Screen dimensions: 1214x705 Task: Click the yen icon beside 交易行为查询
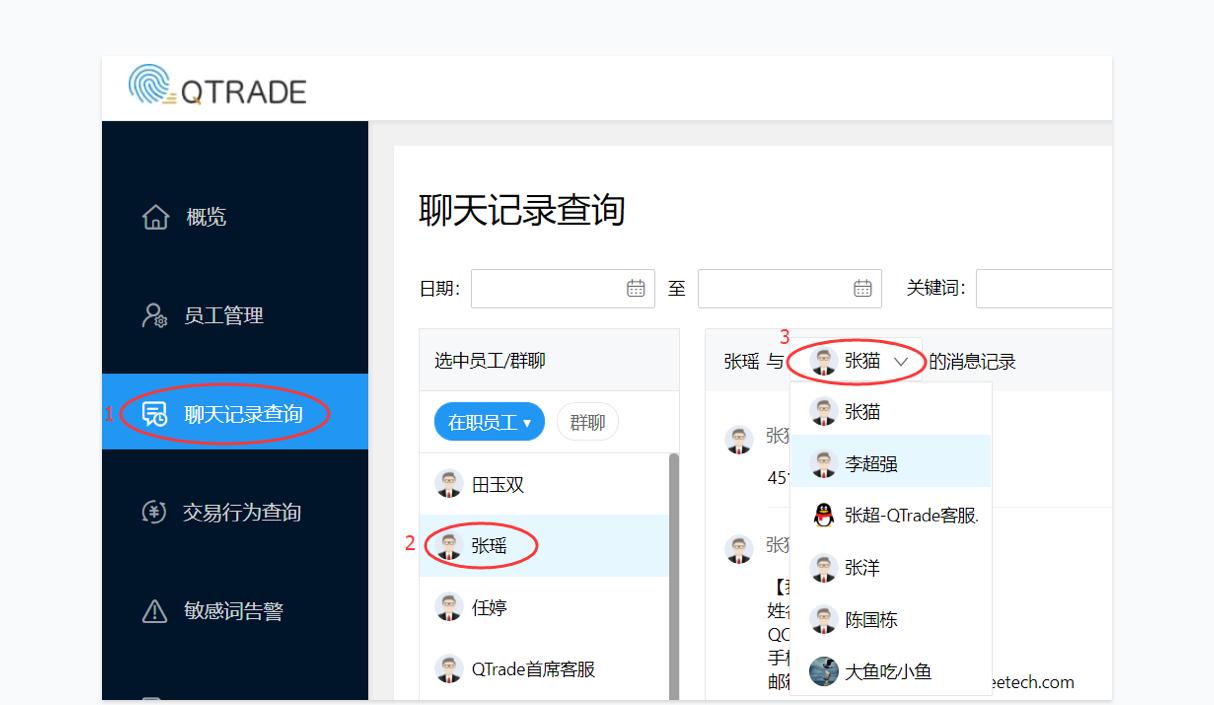[x=155, y=513]
